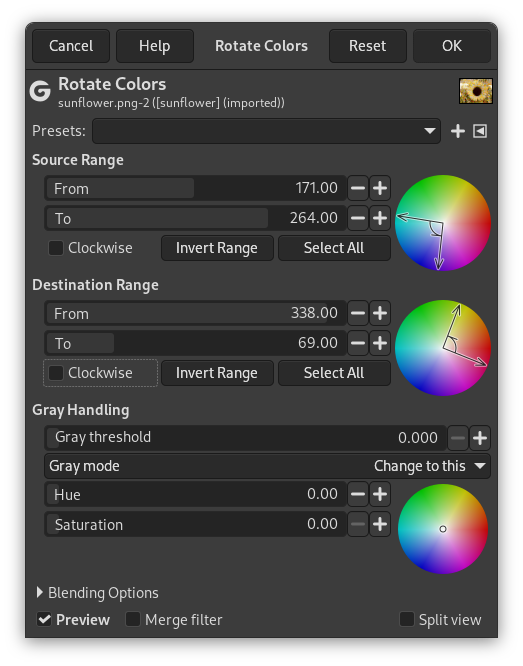Viewport: 523px width, 666px height.
Task: Decrease Destination Range From value
Action: (358, 313)
